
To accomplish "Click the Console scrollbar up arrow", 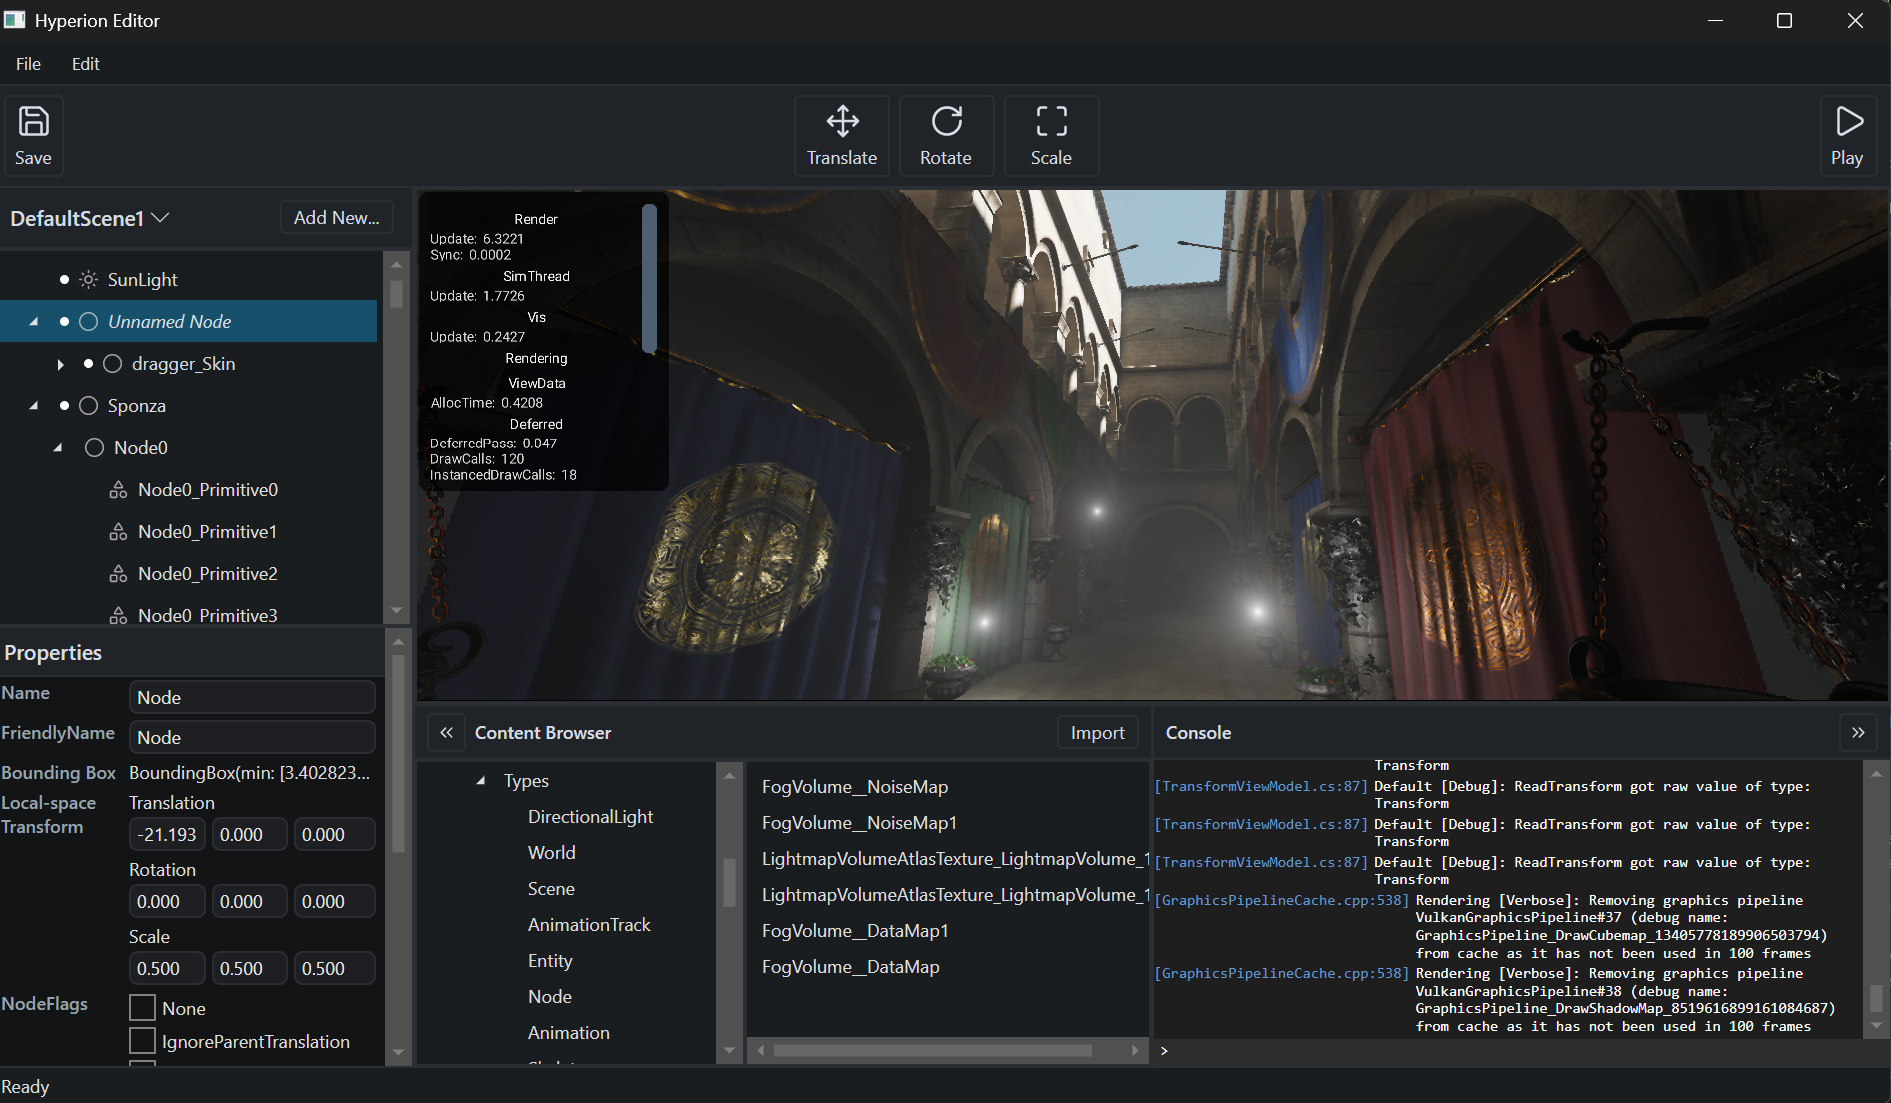I will point(1876,773).
